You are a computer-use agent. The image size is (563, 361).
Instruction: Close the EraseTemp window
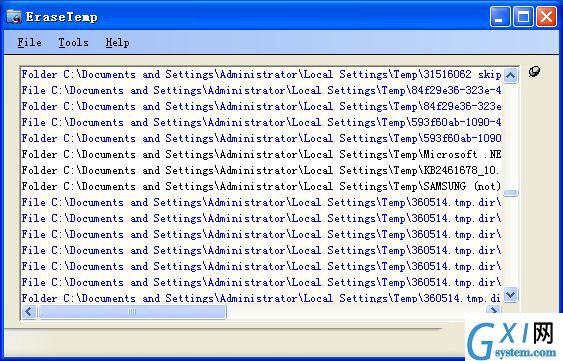pyautogui.click(x=546, y=17)
